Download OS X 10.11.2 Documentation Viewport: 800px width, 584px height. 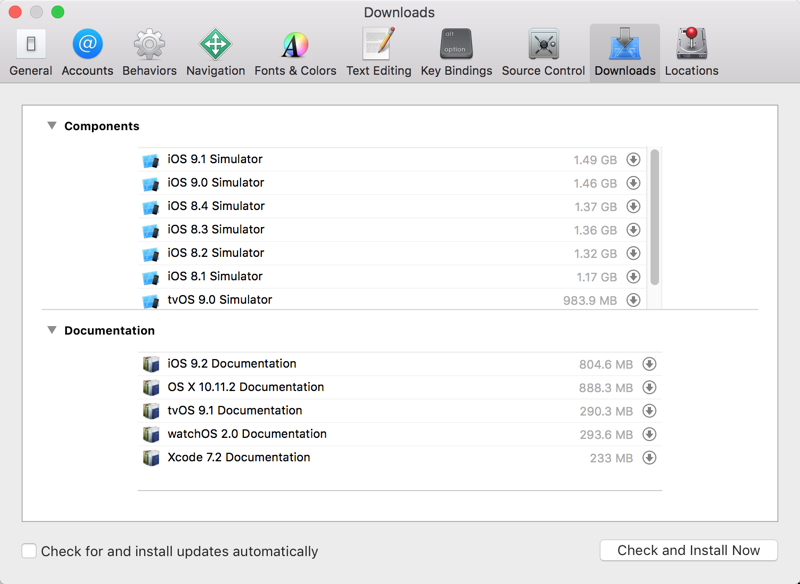tap(649, 388)
